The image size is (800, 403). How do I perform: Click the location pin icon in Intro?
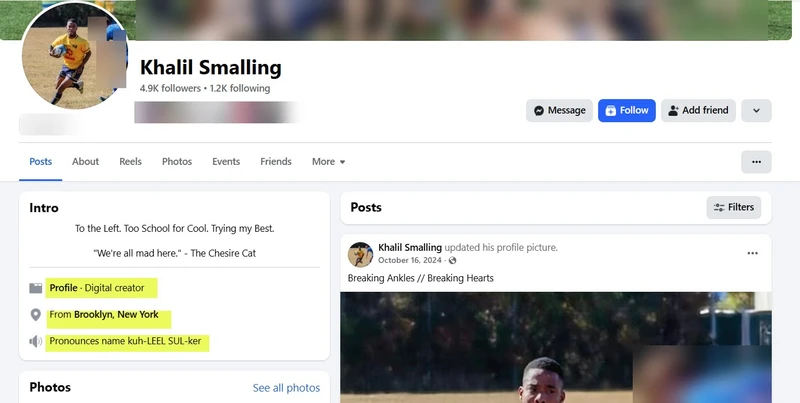(36, 315)
